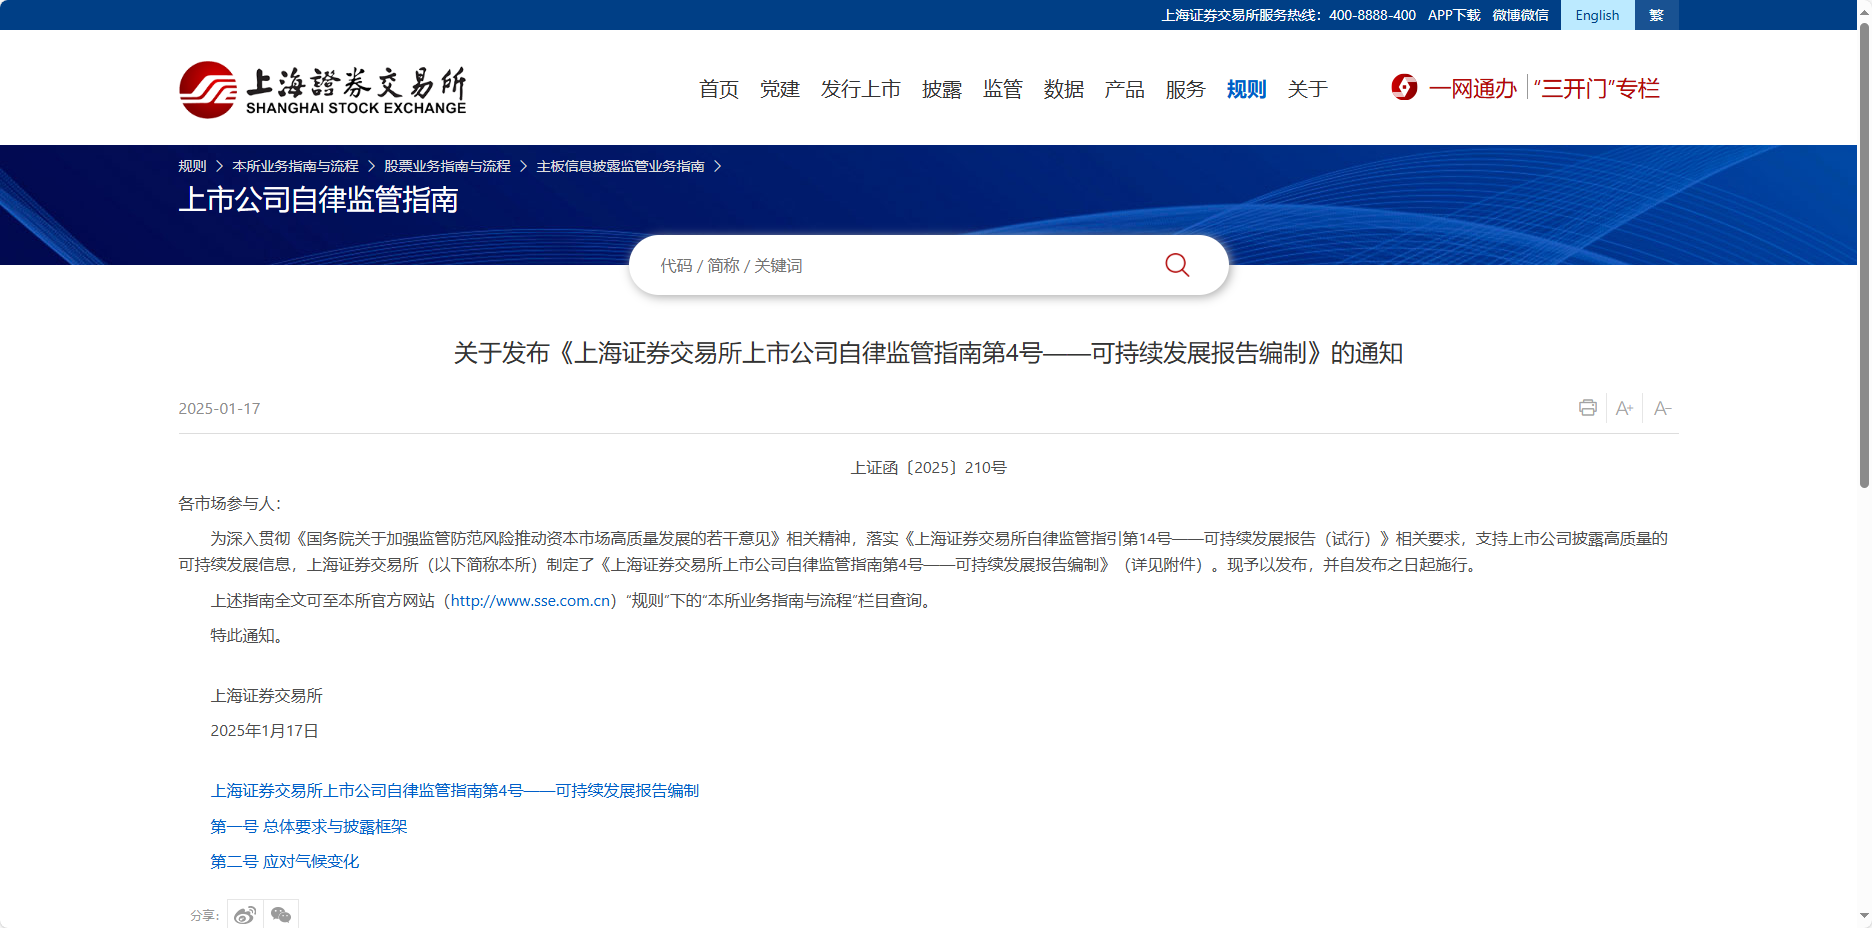The width and height of the screenshot is (1872, 928).
Task: Open attachment 上市公司自律监管指南第4号 link
Action: click(455, 791)
